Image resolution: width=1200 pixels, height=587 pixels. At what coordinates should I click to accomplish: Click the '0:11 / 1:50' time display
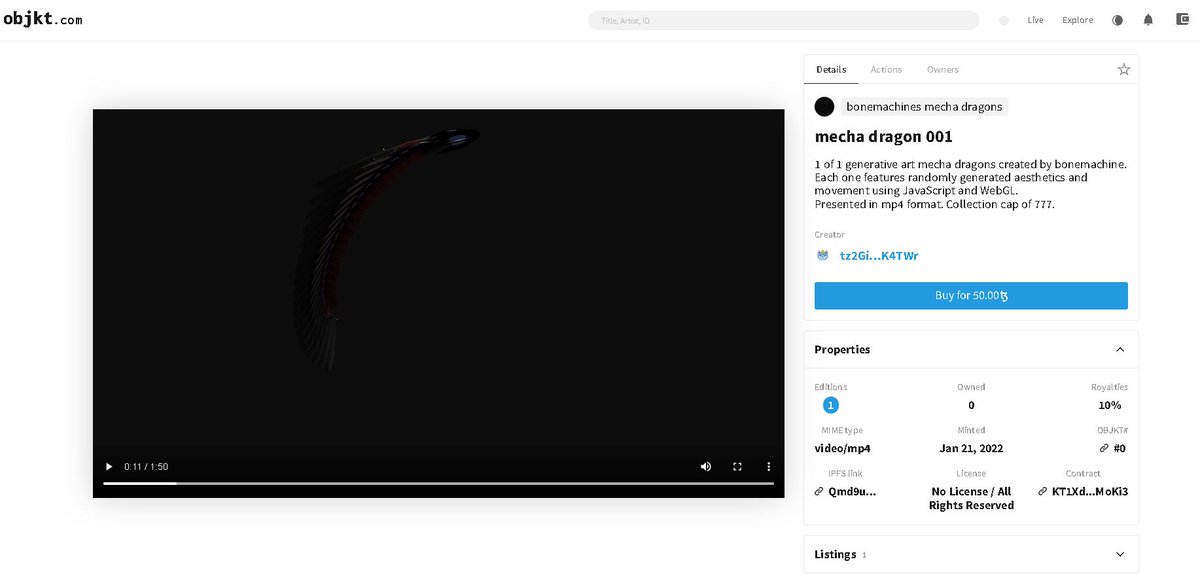146,467
